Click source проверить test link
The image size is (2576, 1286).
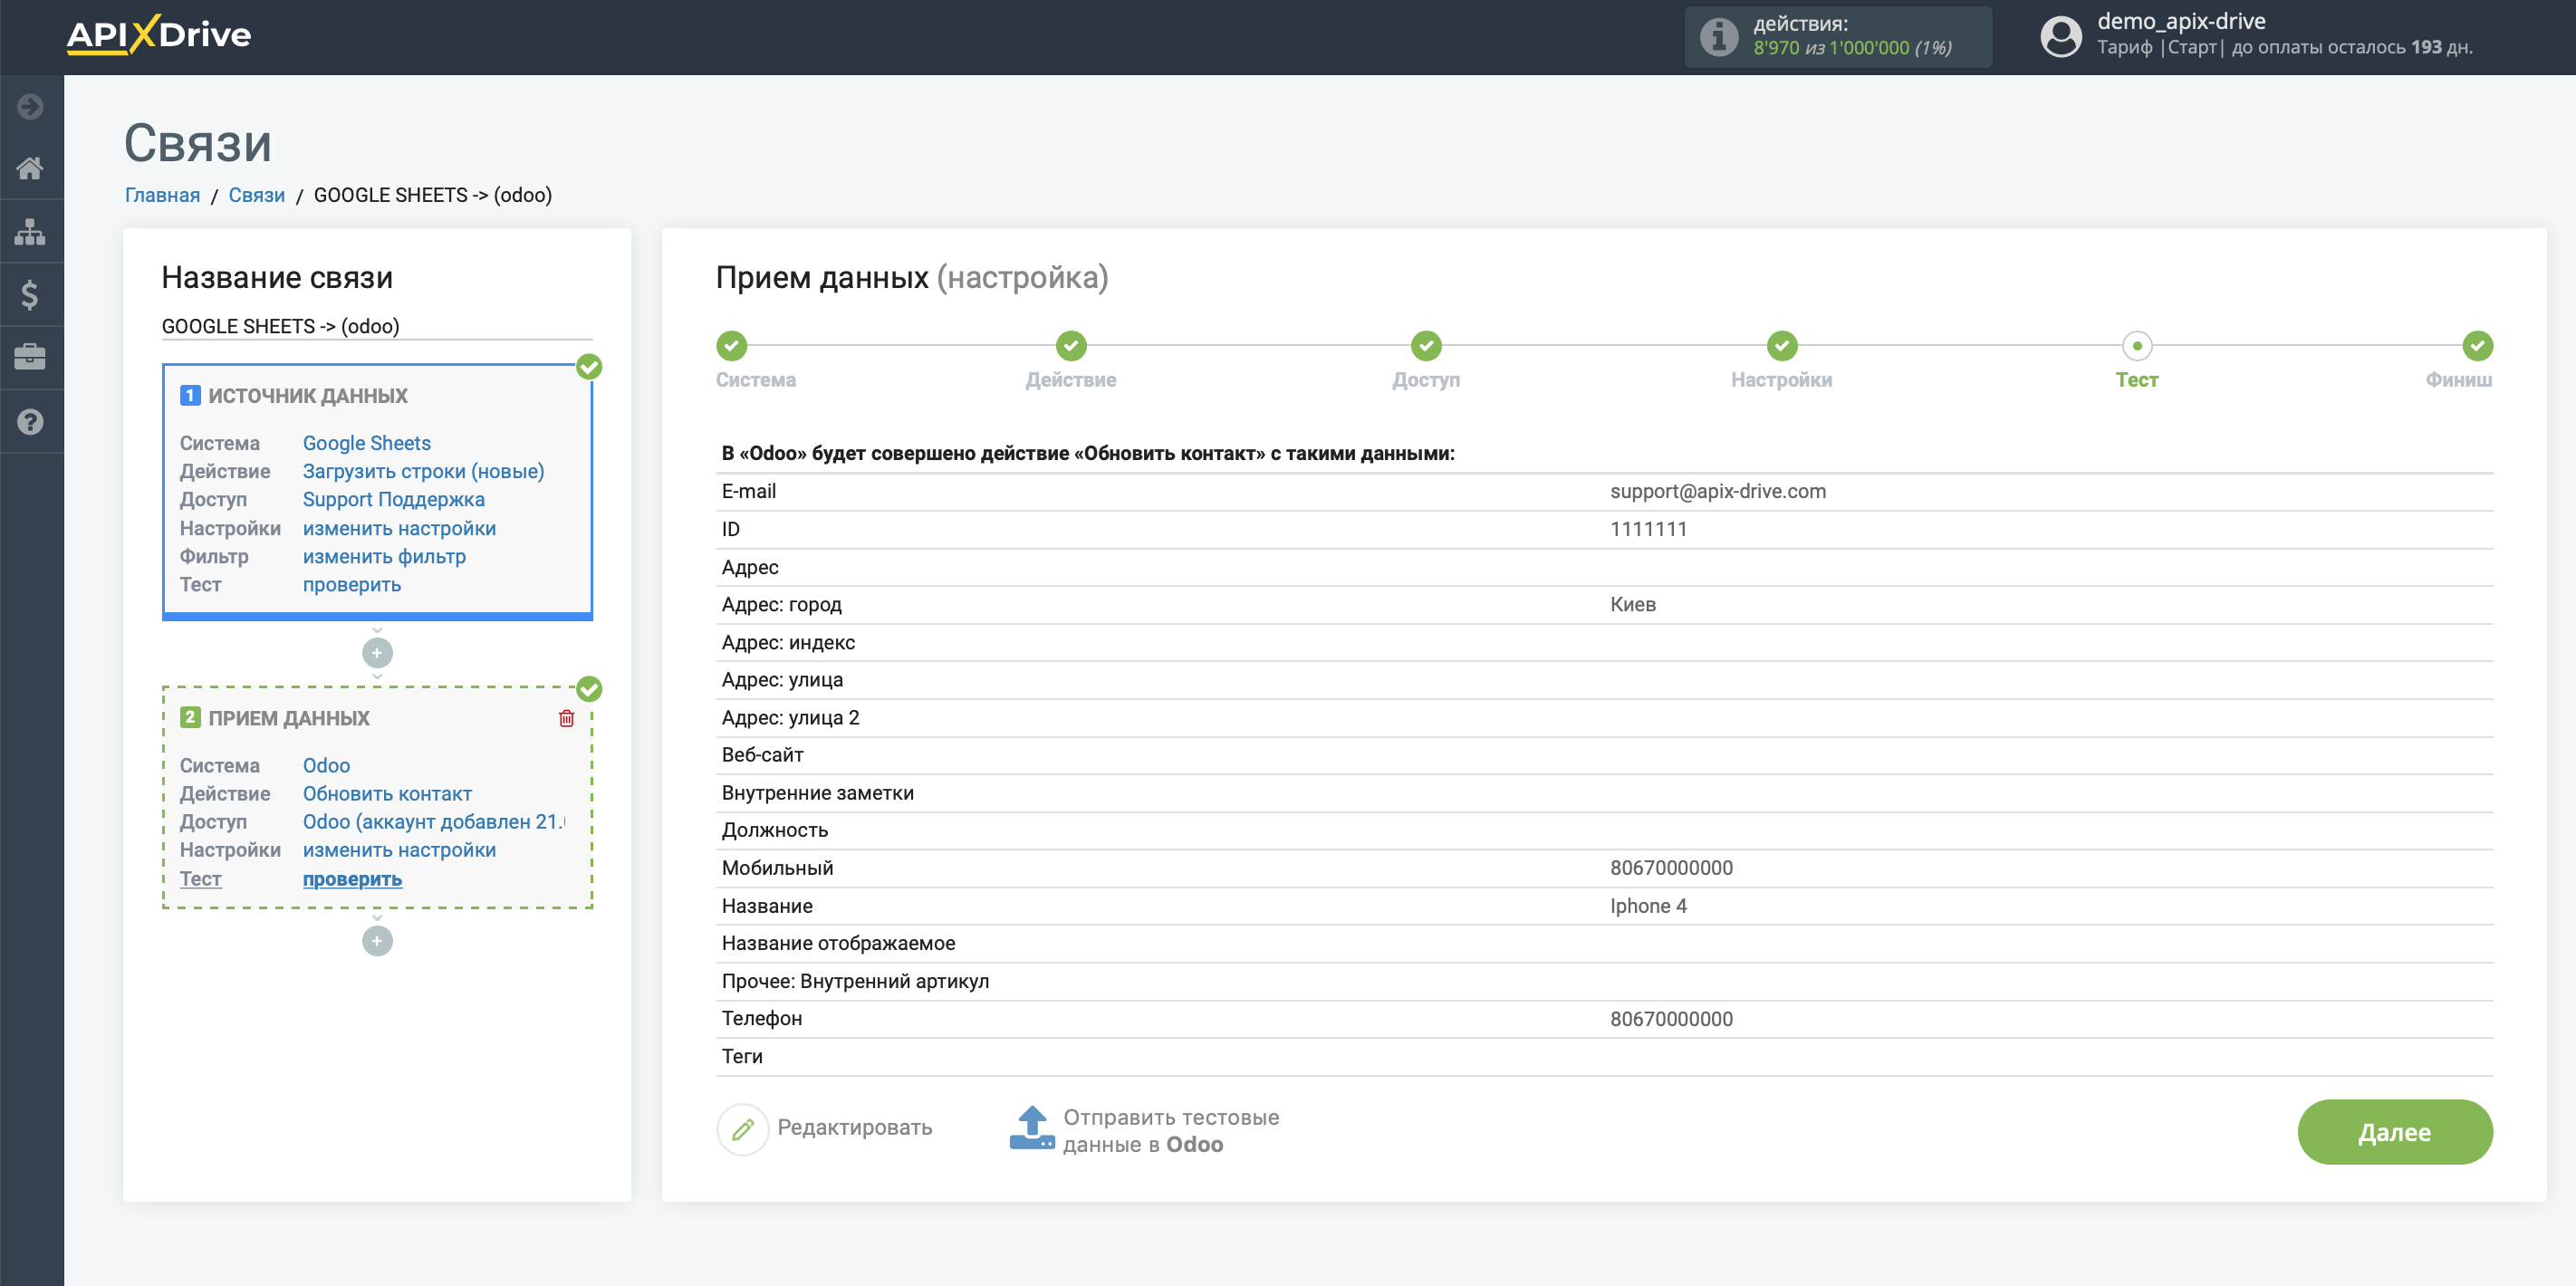coord(351,584)
